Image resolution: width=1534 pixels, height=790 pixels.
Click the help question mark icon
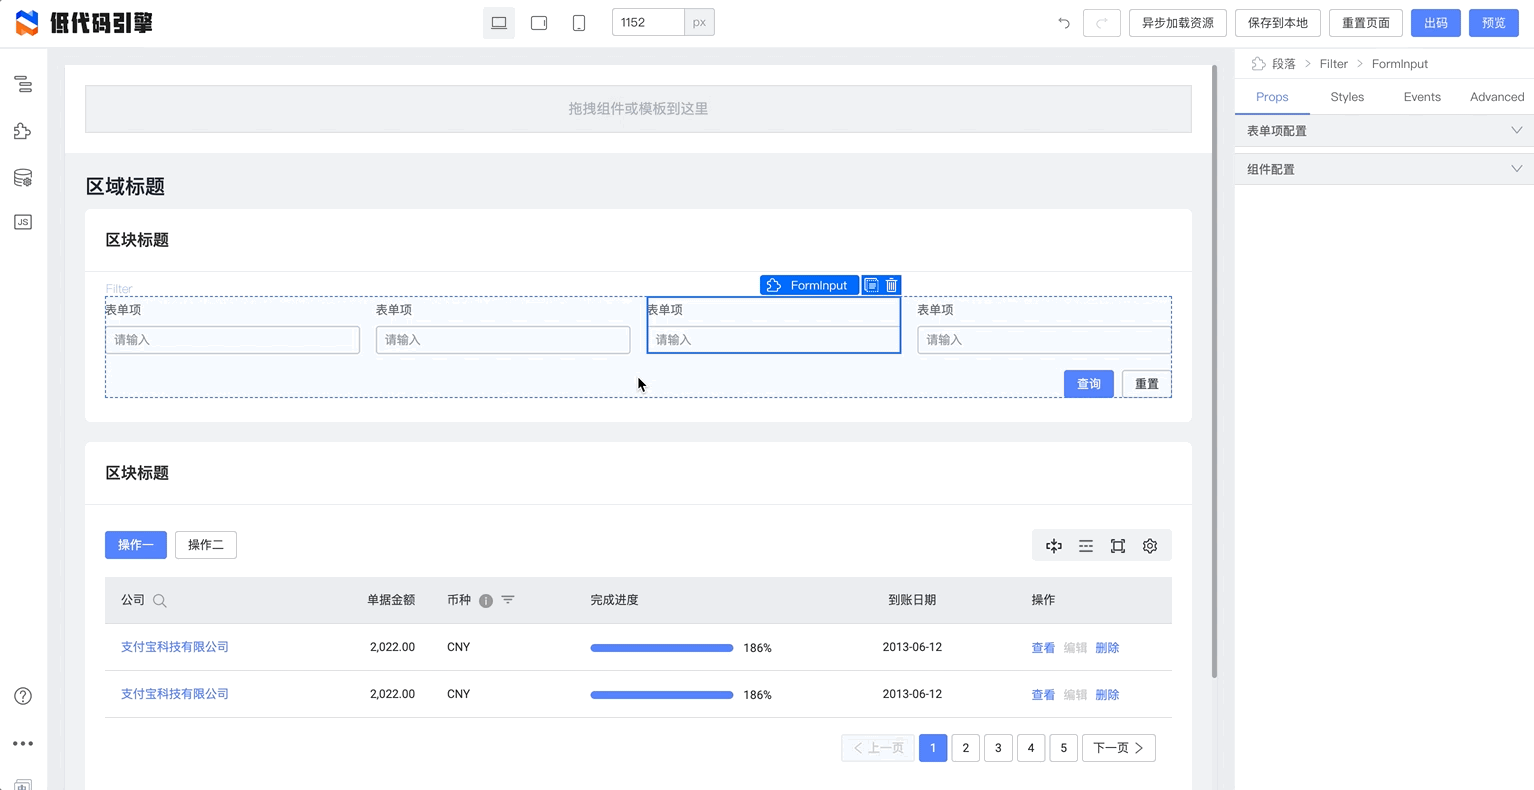coord(23,696)
